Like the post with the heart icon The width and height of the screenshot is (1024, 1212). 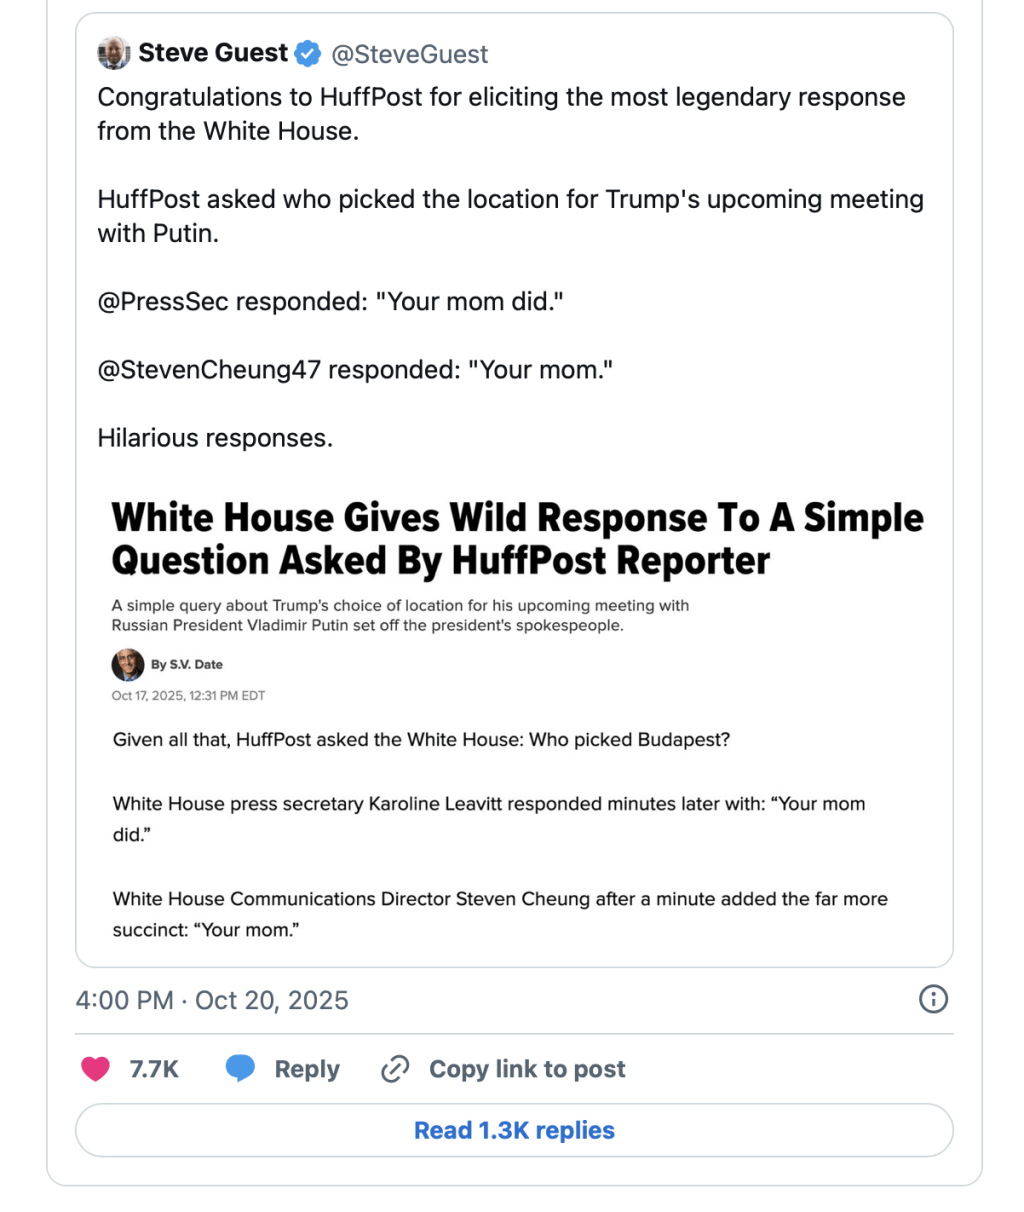click(96, 1069)
